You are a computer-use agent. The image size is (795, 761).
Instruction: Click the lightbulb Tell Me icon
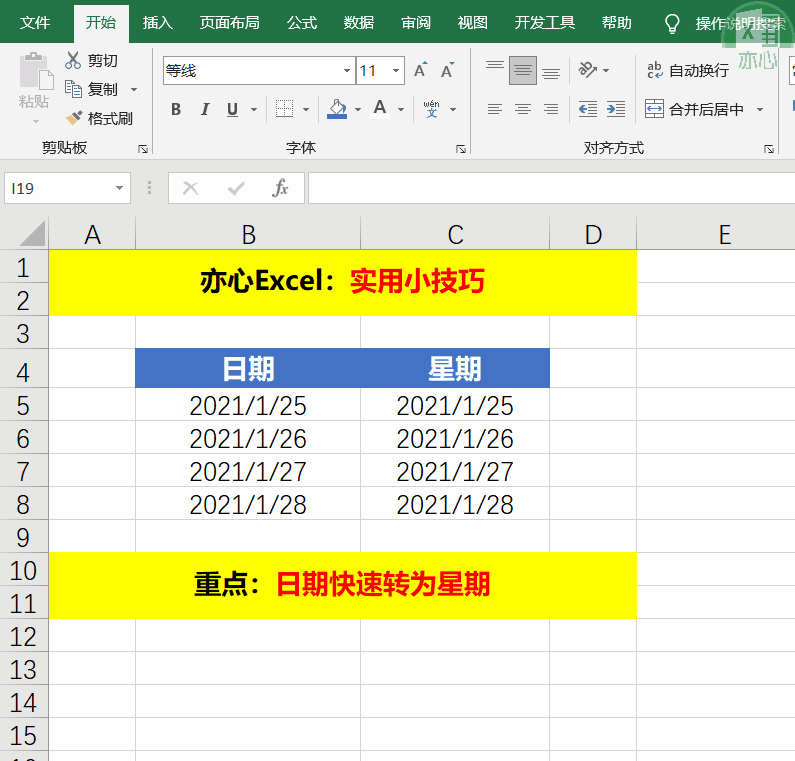click(x=672, y=23)
